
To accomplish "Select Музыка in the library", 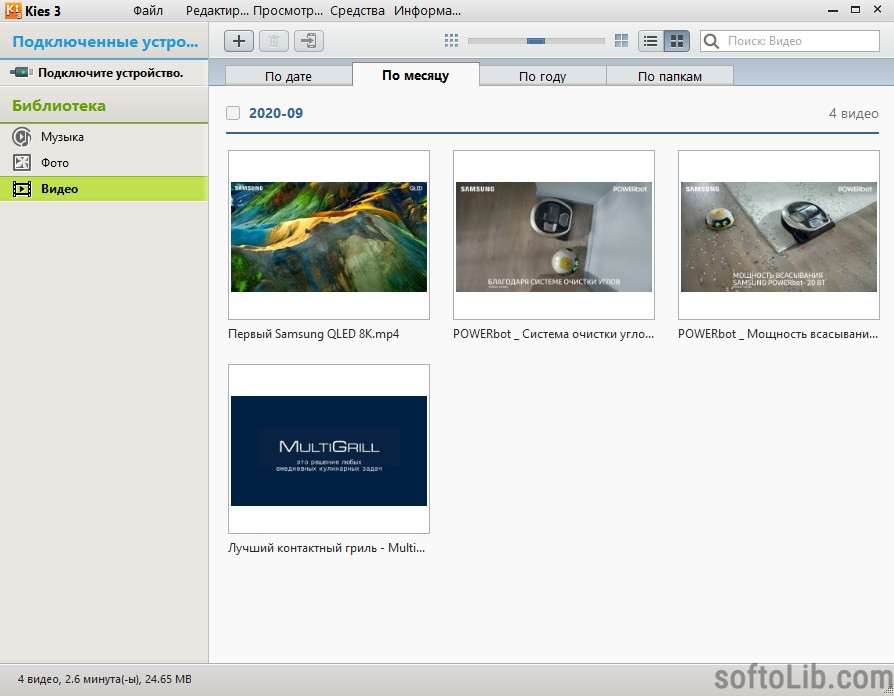I will pos(104,137).
